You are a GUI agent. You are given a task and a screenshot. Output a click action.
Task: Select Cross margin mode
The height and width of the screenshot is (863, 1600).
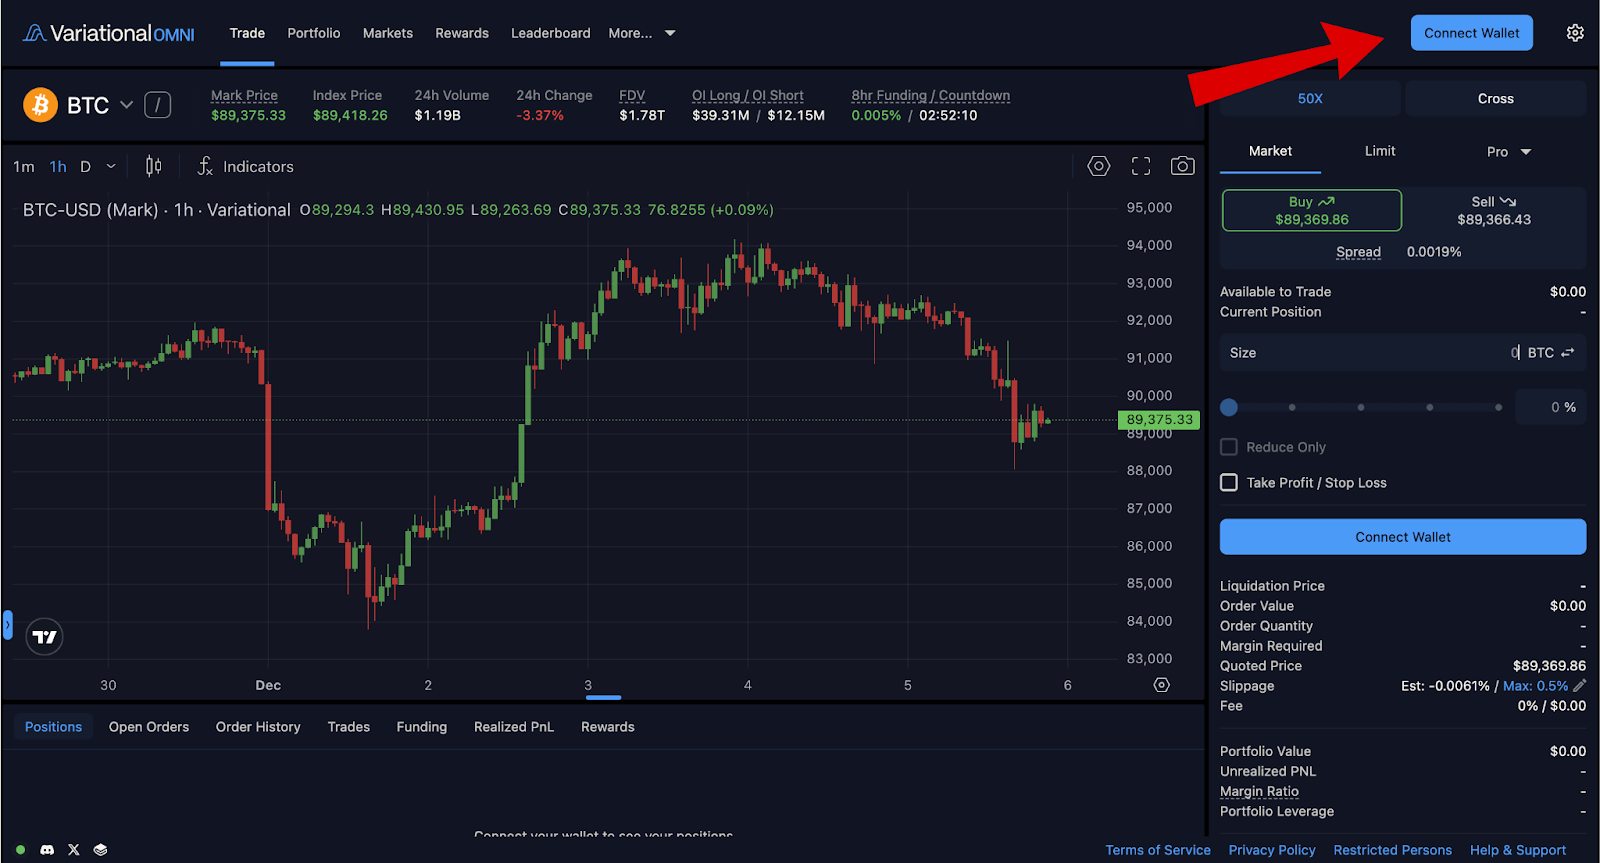point(1496,98)
